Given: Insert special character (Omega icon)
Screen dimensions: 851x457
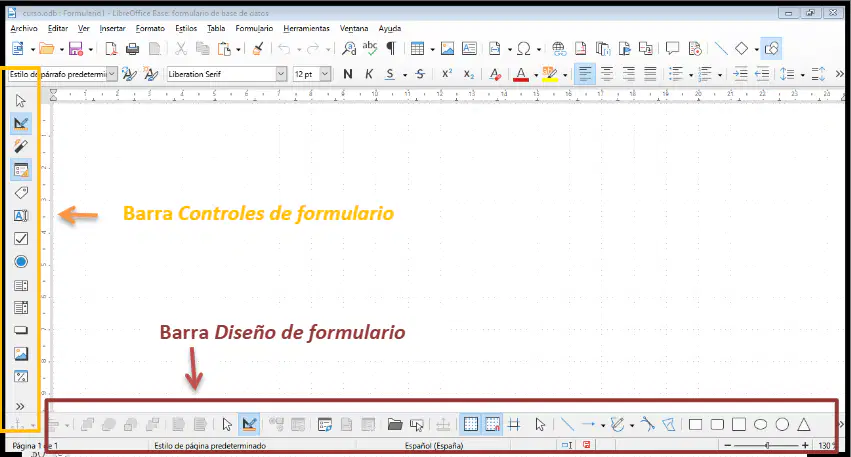Looking at the screenshot, I should coord(523,49).
